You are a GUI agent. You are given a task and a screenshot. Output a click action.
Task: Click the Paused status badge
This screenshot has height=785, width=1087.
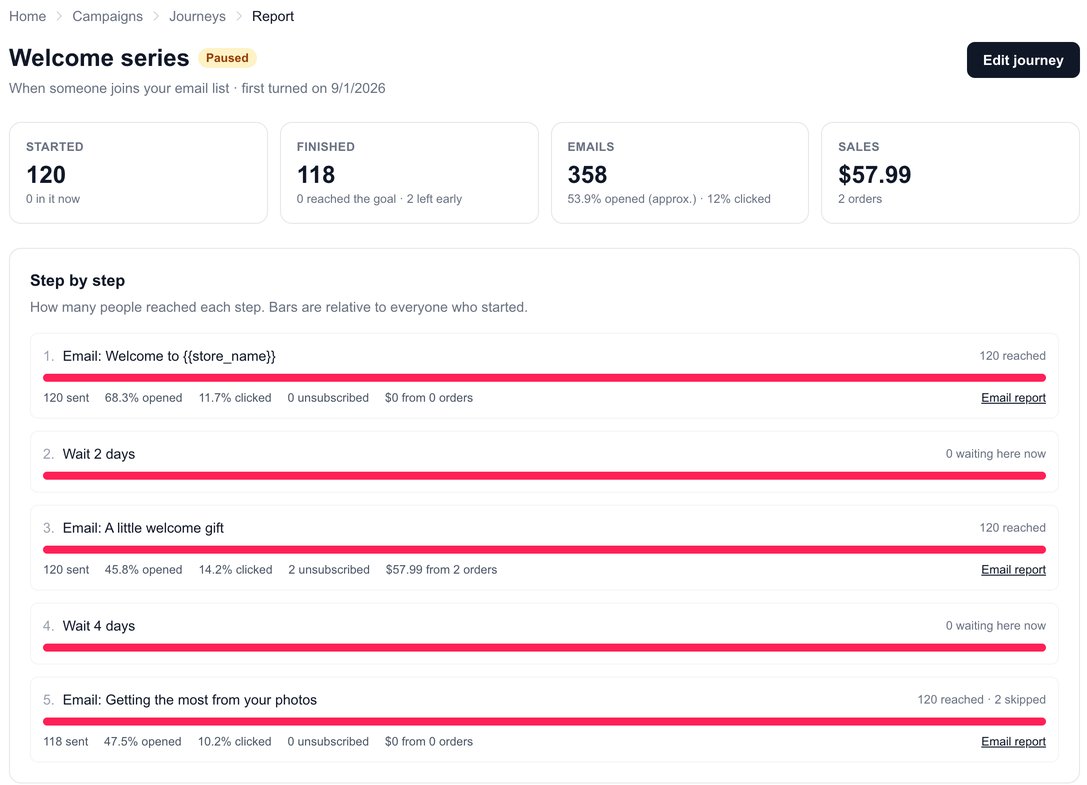tap(227, 58)
